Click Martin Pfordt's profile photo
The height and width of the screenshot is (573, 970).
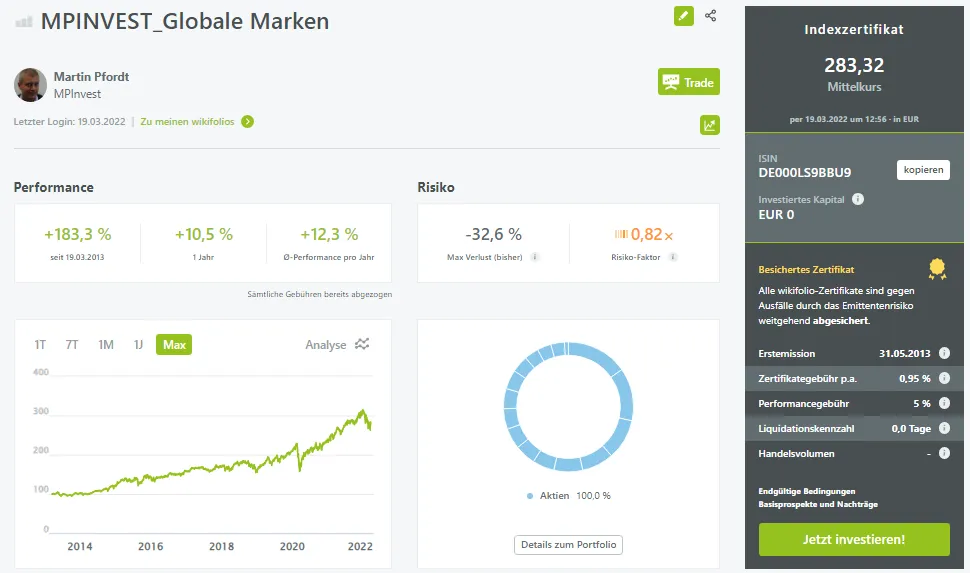30,85
